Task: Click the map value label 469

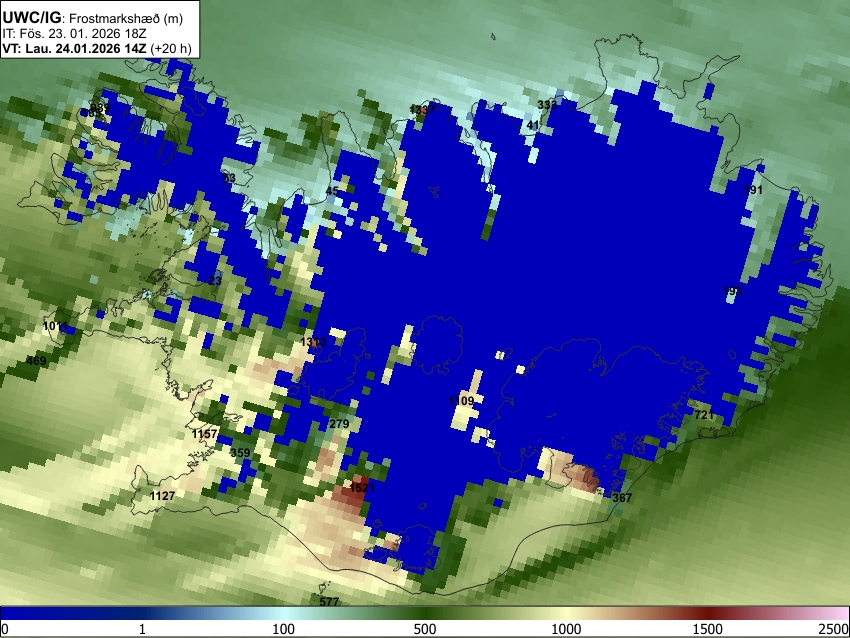Action: point(36,360)
